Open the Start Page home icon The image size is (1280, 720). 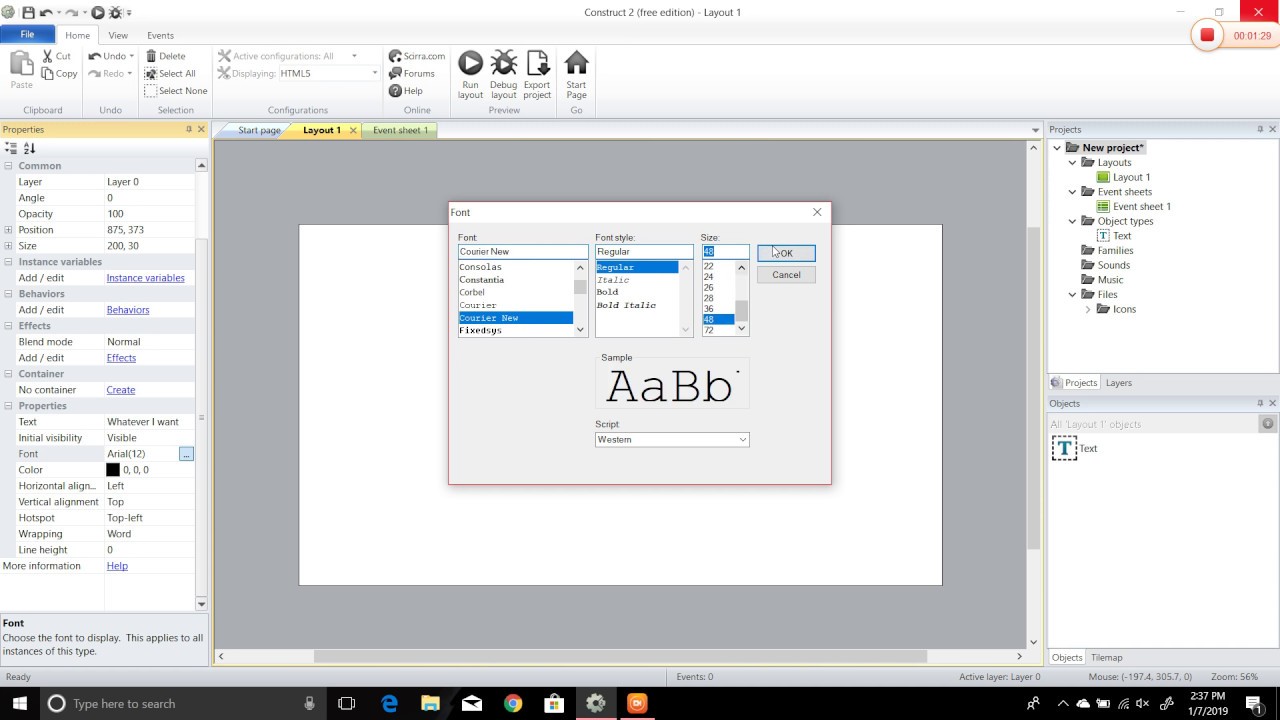576,64
